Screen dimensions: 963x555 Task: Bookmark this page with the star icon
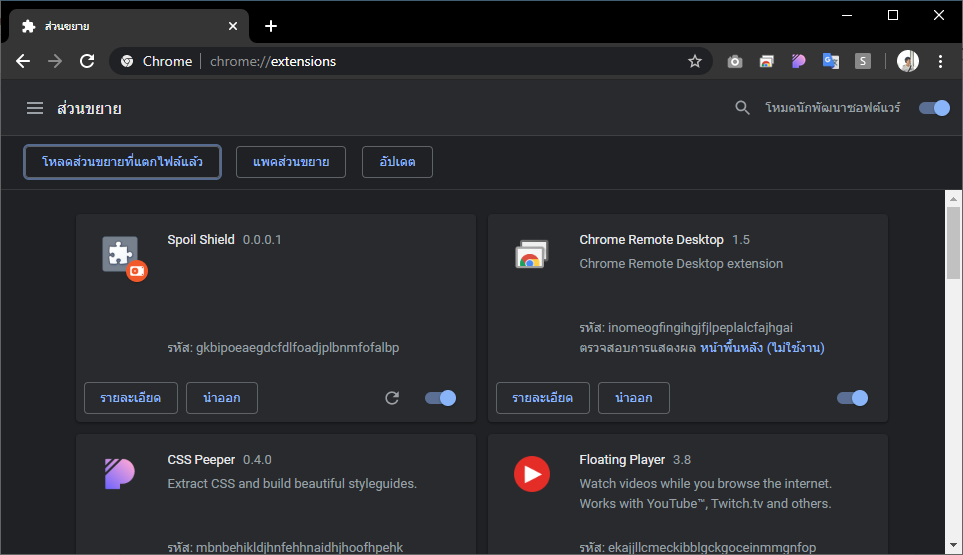[x=695, y=61]
